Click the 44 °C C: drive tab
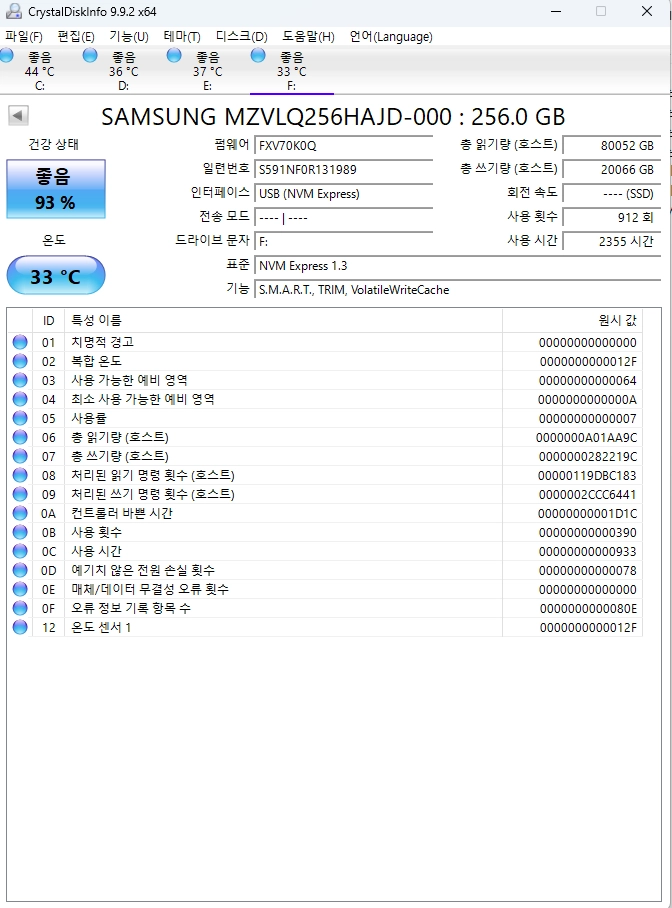 40,71
